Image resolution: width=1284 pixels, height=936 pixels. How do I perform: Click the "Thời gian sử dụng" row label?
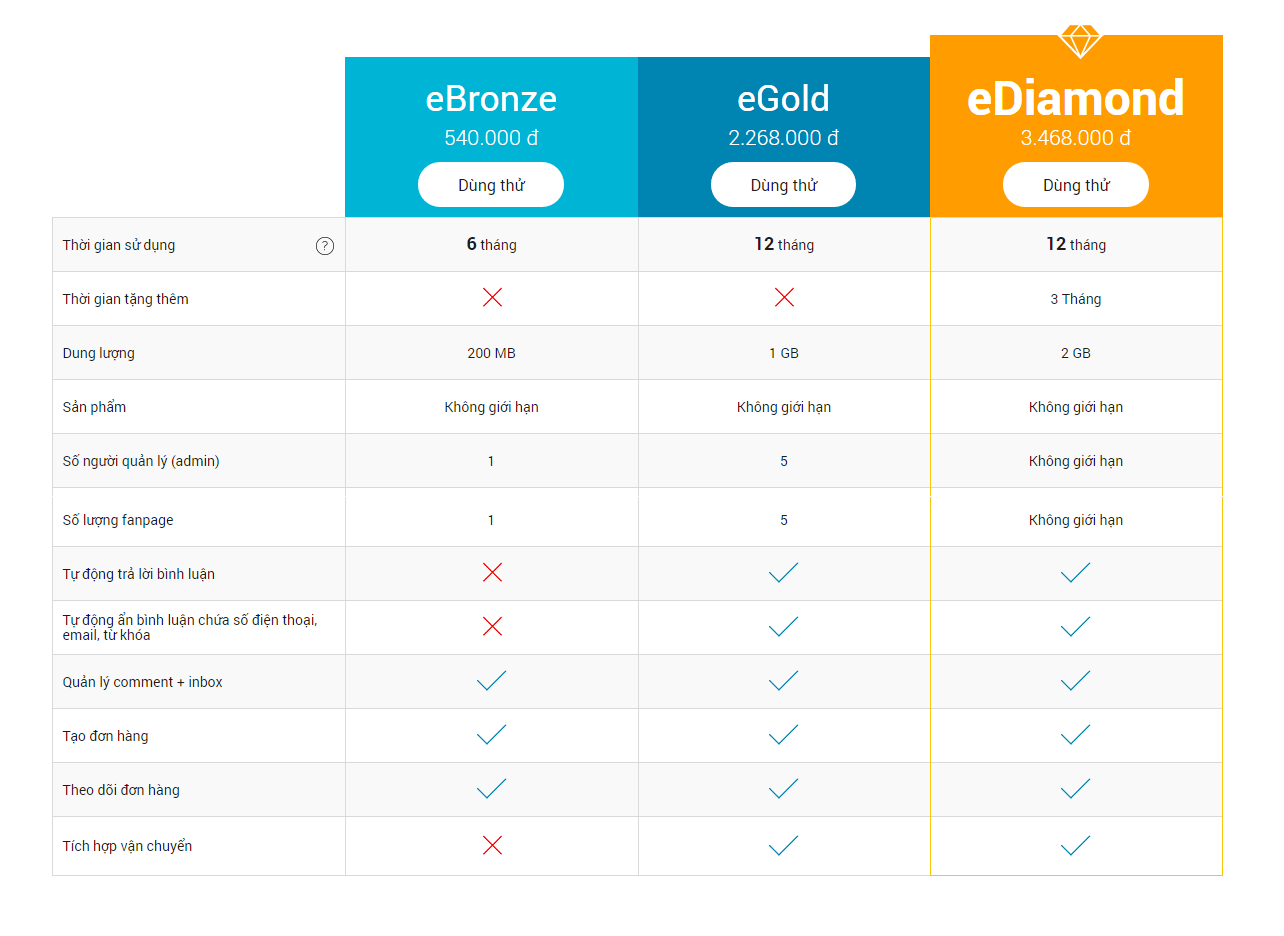pyautogui.click(x=119, y=245)
